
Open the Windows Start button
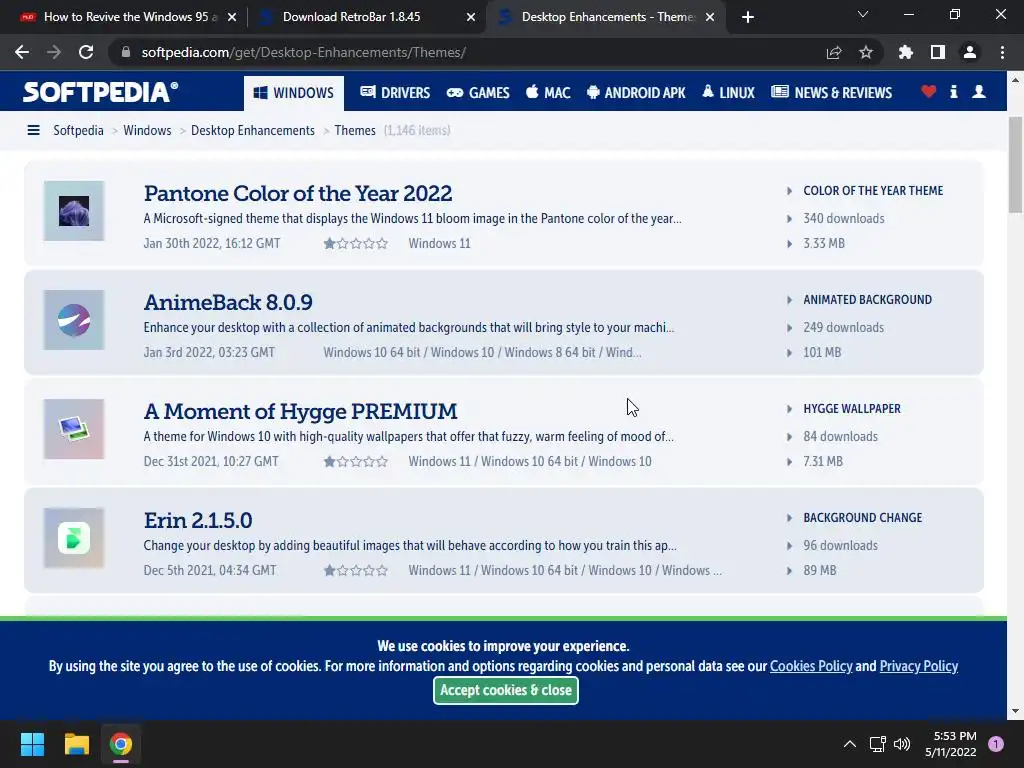(x=32, y=744)
